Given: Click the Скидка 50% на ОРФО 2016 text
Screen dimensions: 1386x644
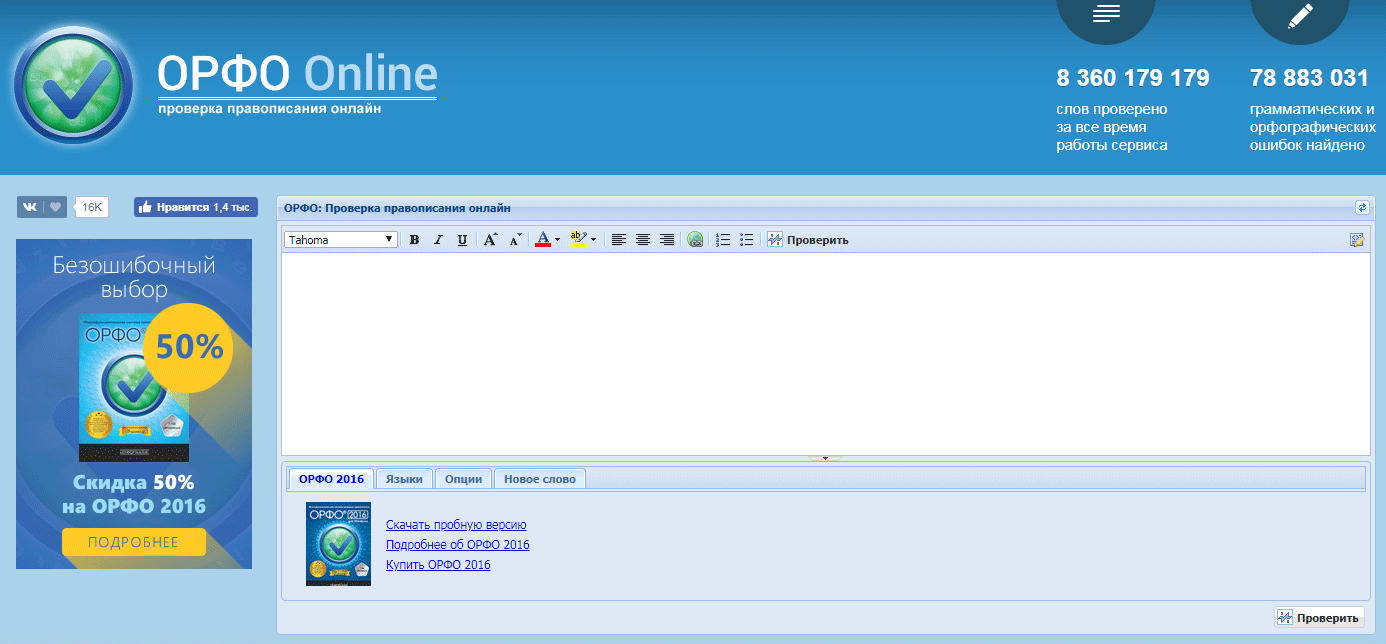Looking at the screenshot, I should point(134,493).
